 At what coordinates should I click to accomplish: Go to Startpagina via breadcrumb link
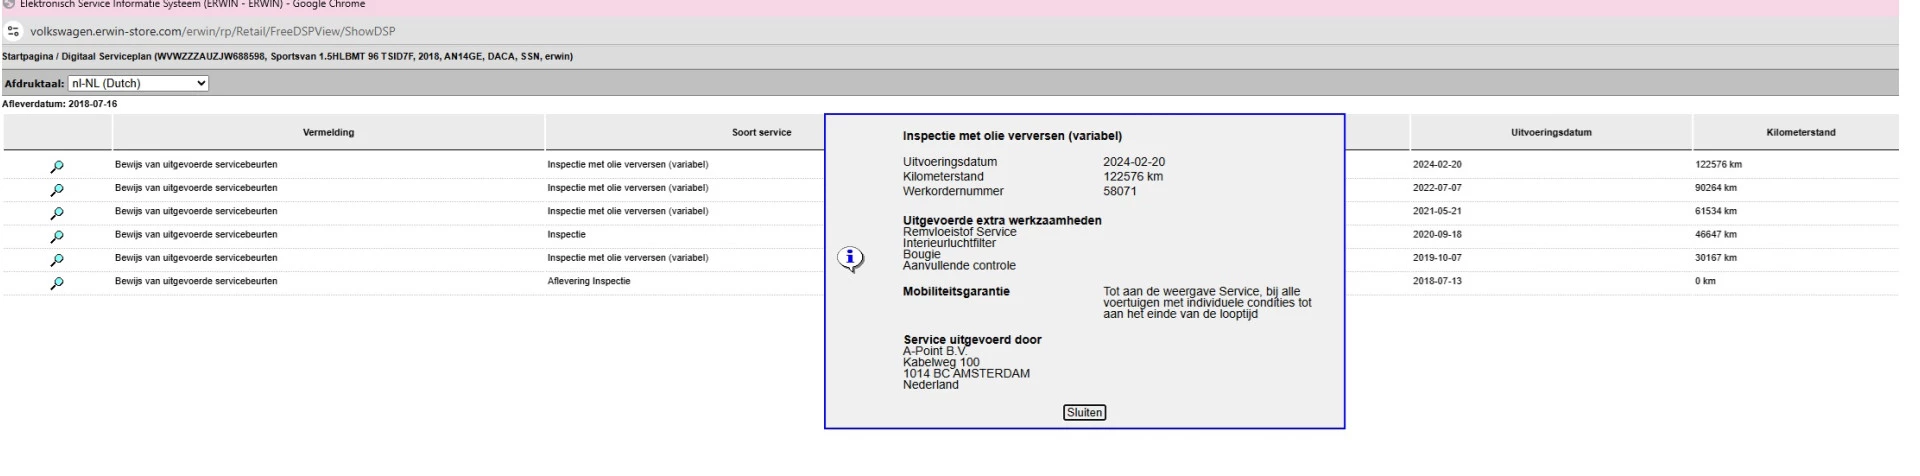pos(27,57)
